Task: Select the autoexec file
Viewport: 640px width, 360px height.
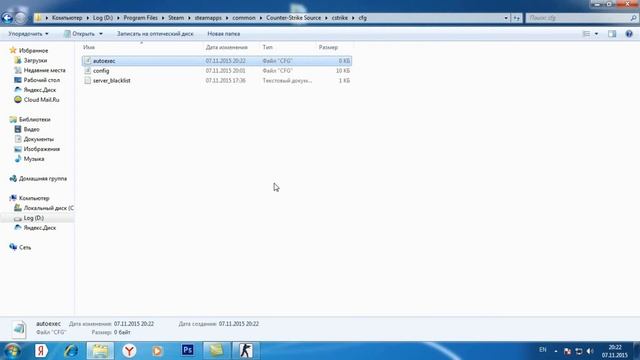Action: [216, 61]
